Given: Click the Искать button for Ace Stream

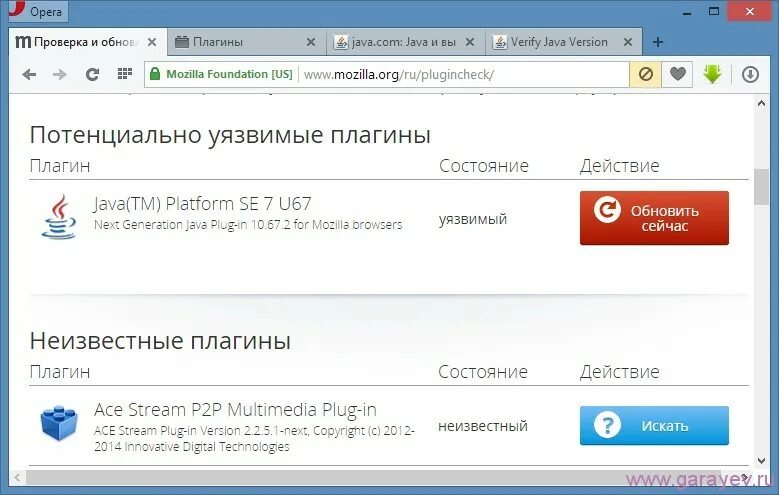Looking at the screenshot, I should [654, 426].
